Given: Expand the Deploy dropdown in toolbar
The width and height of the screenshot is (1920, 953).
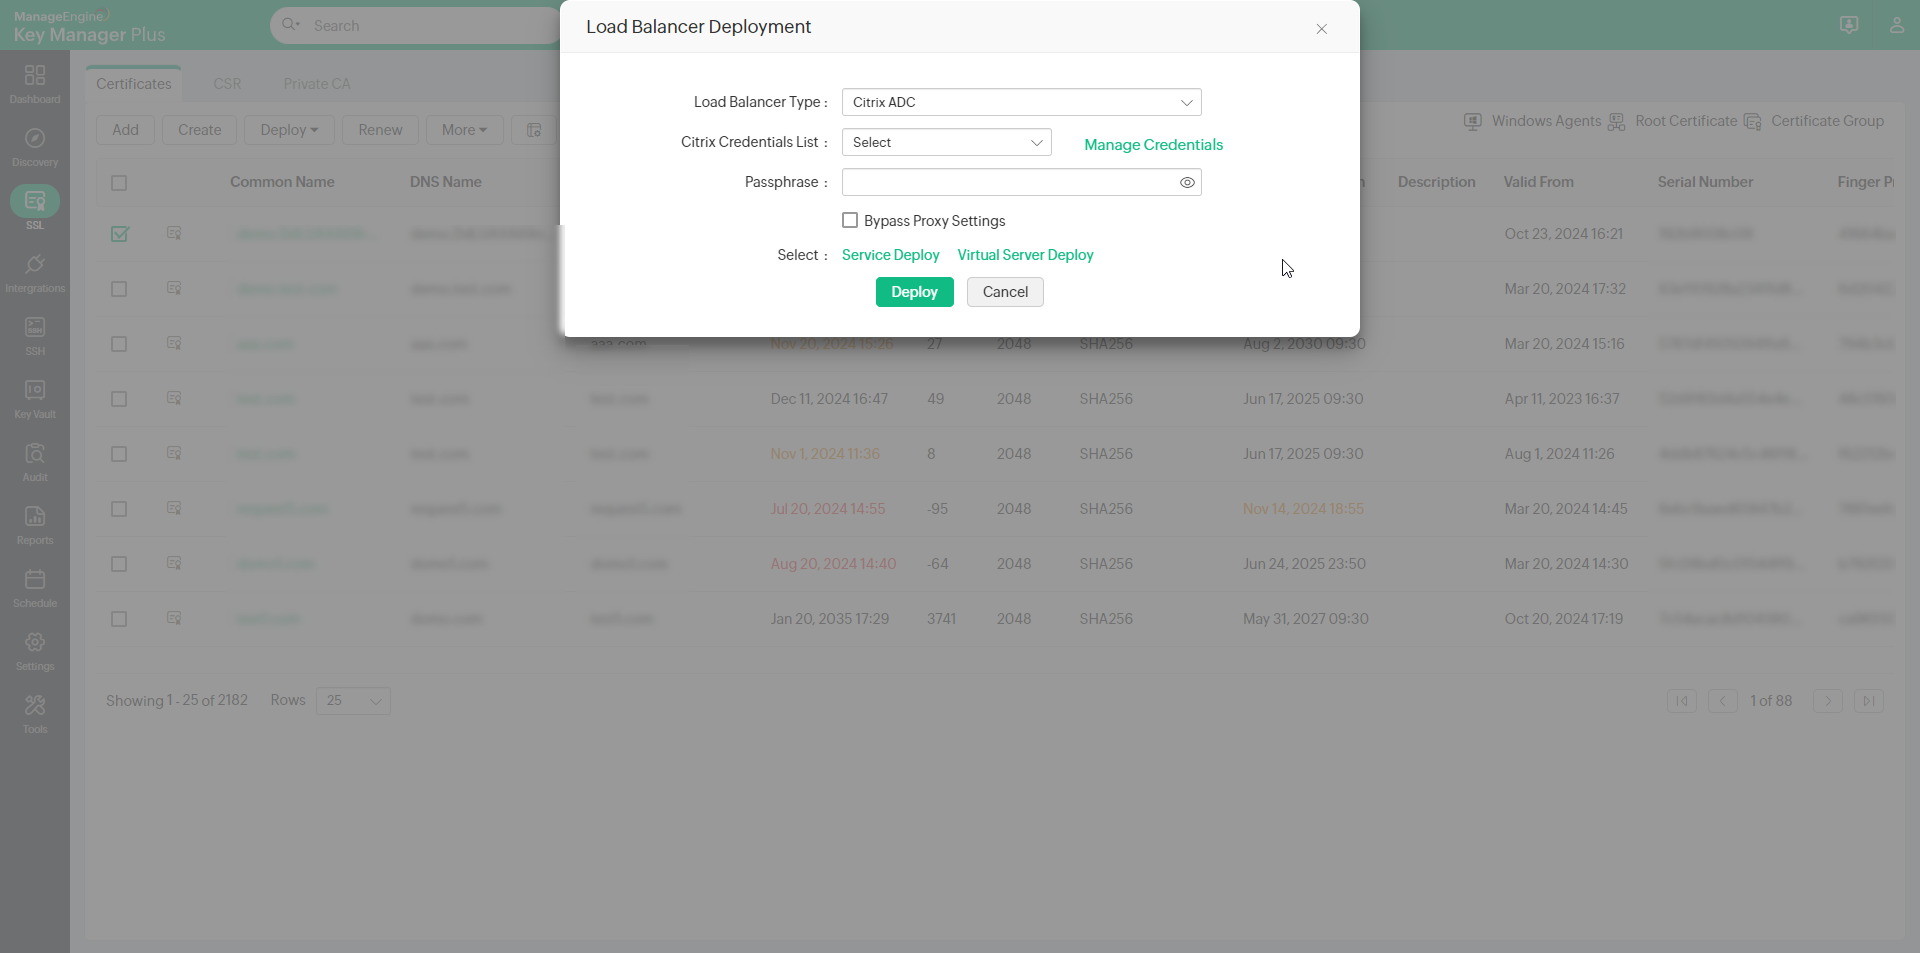Looking at the screenshot, I should click(289, 130).
